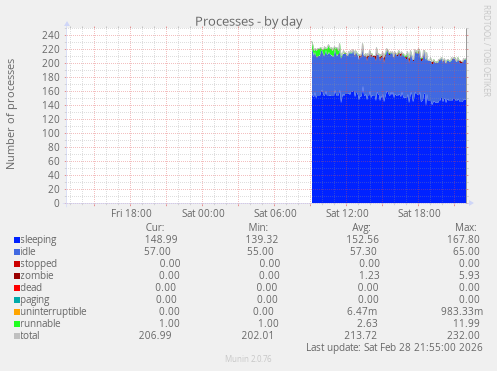Image resolution: width=497 pixels, height=371 pixels.
Task: Click the 'total' legend label
Action: pos(30,335)
